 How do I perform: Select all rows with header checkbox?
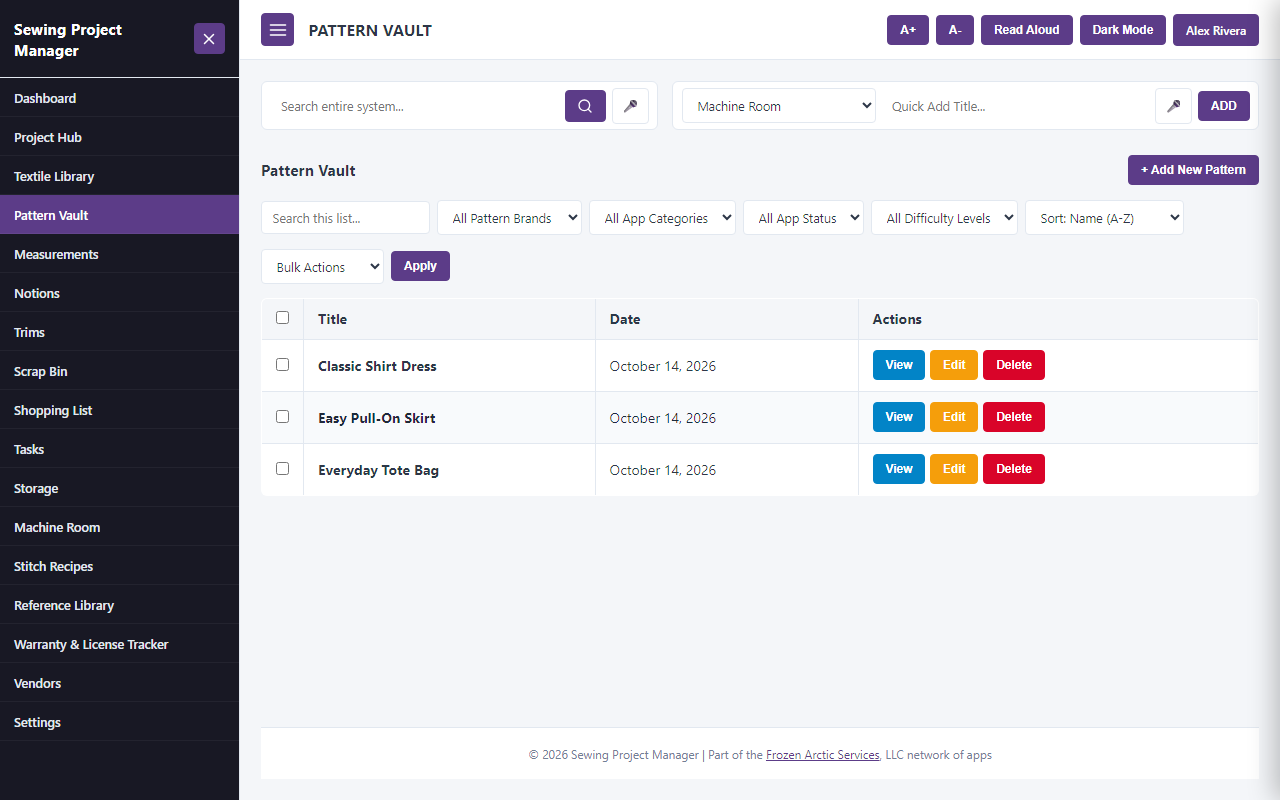282,318
